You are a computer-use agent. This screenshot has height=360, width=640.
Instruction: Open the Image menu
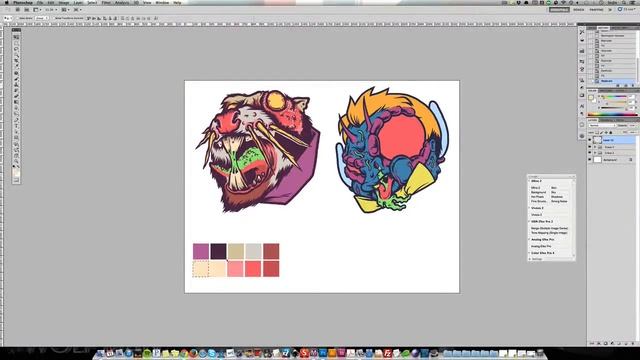(64, 2)
